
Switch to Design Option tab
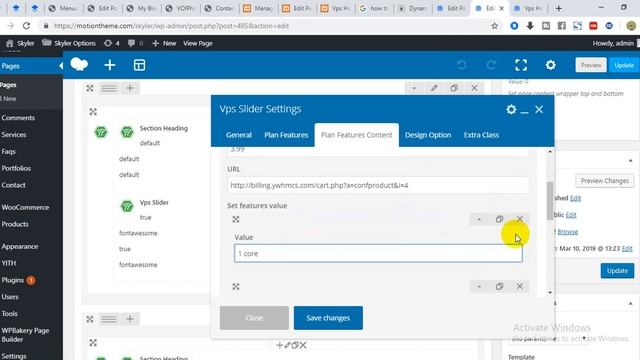tap(428, 135)
